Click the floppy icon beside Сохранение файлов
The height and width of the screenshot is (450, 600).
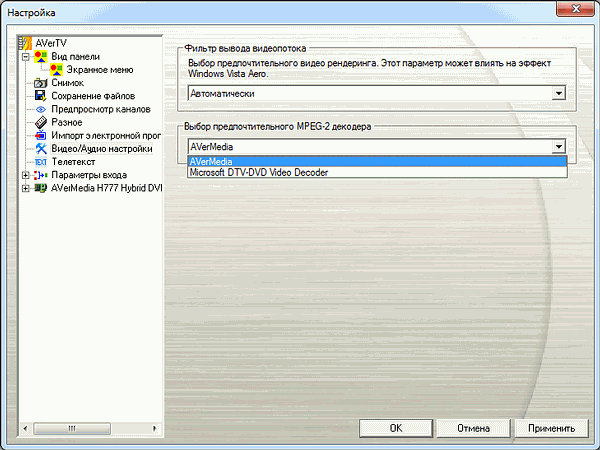pos(41,96)
